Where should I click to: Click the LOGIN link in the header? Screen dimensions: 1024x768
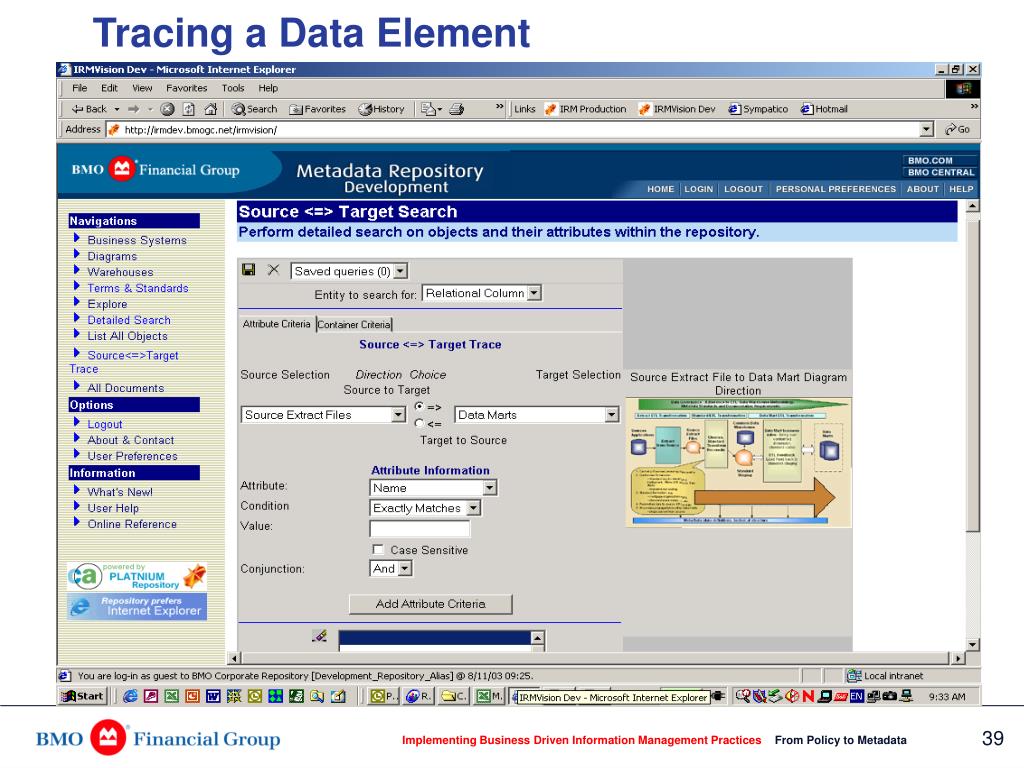click(698, 189)
